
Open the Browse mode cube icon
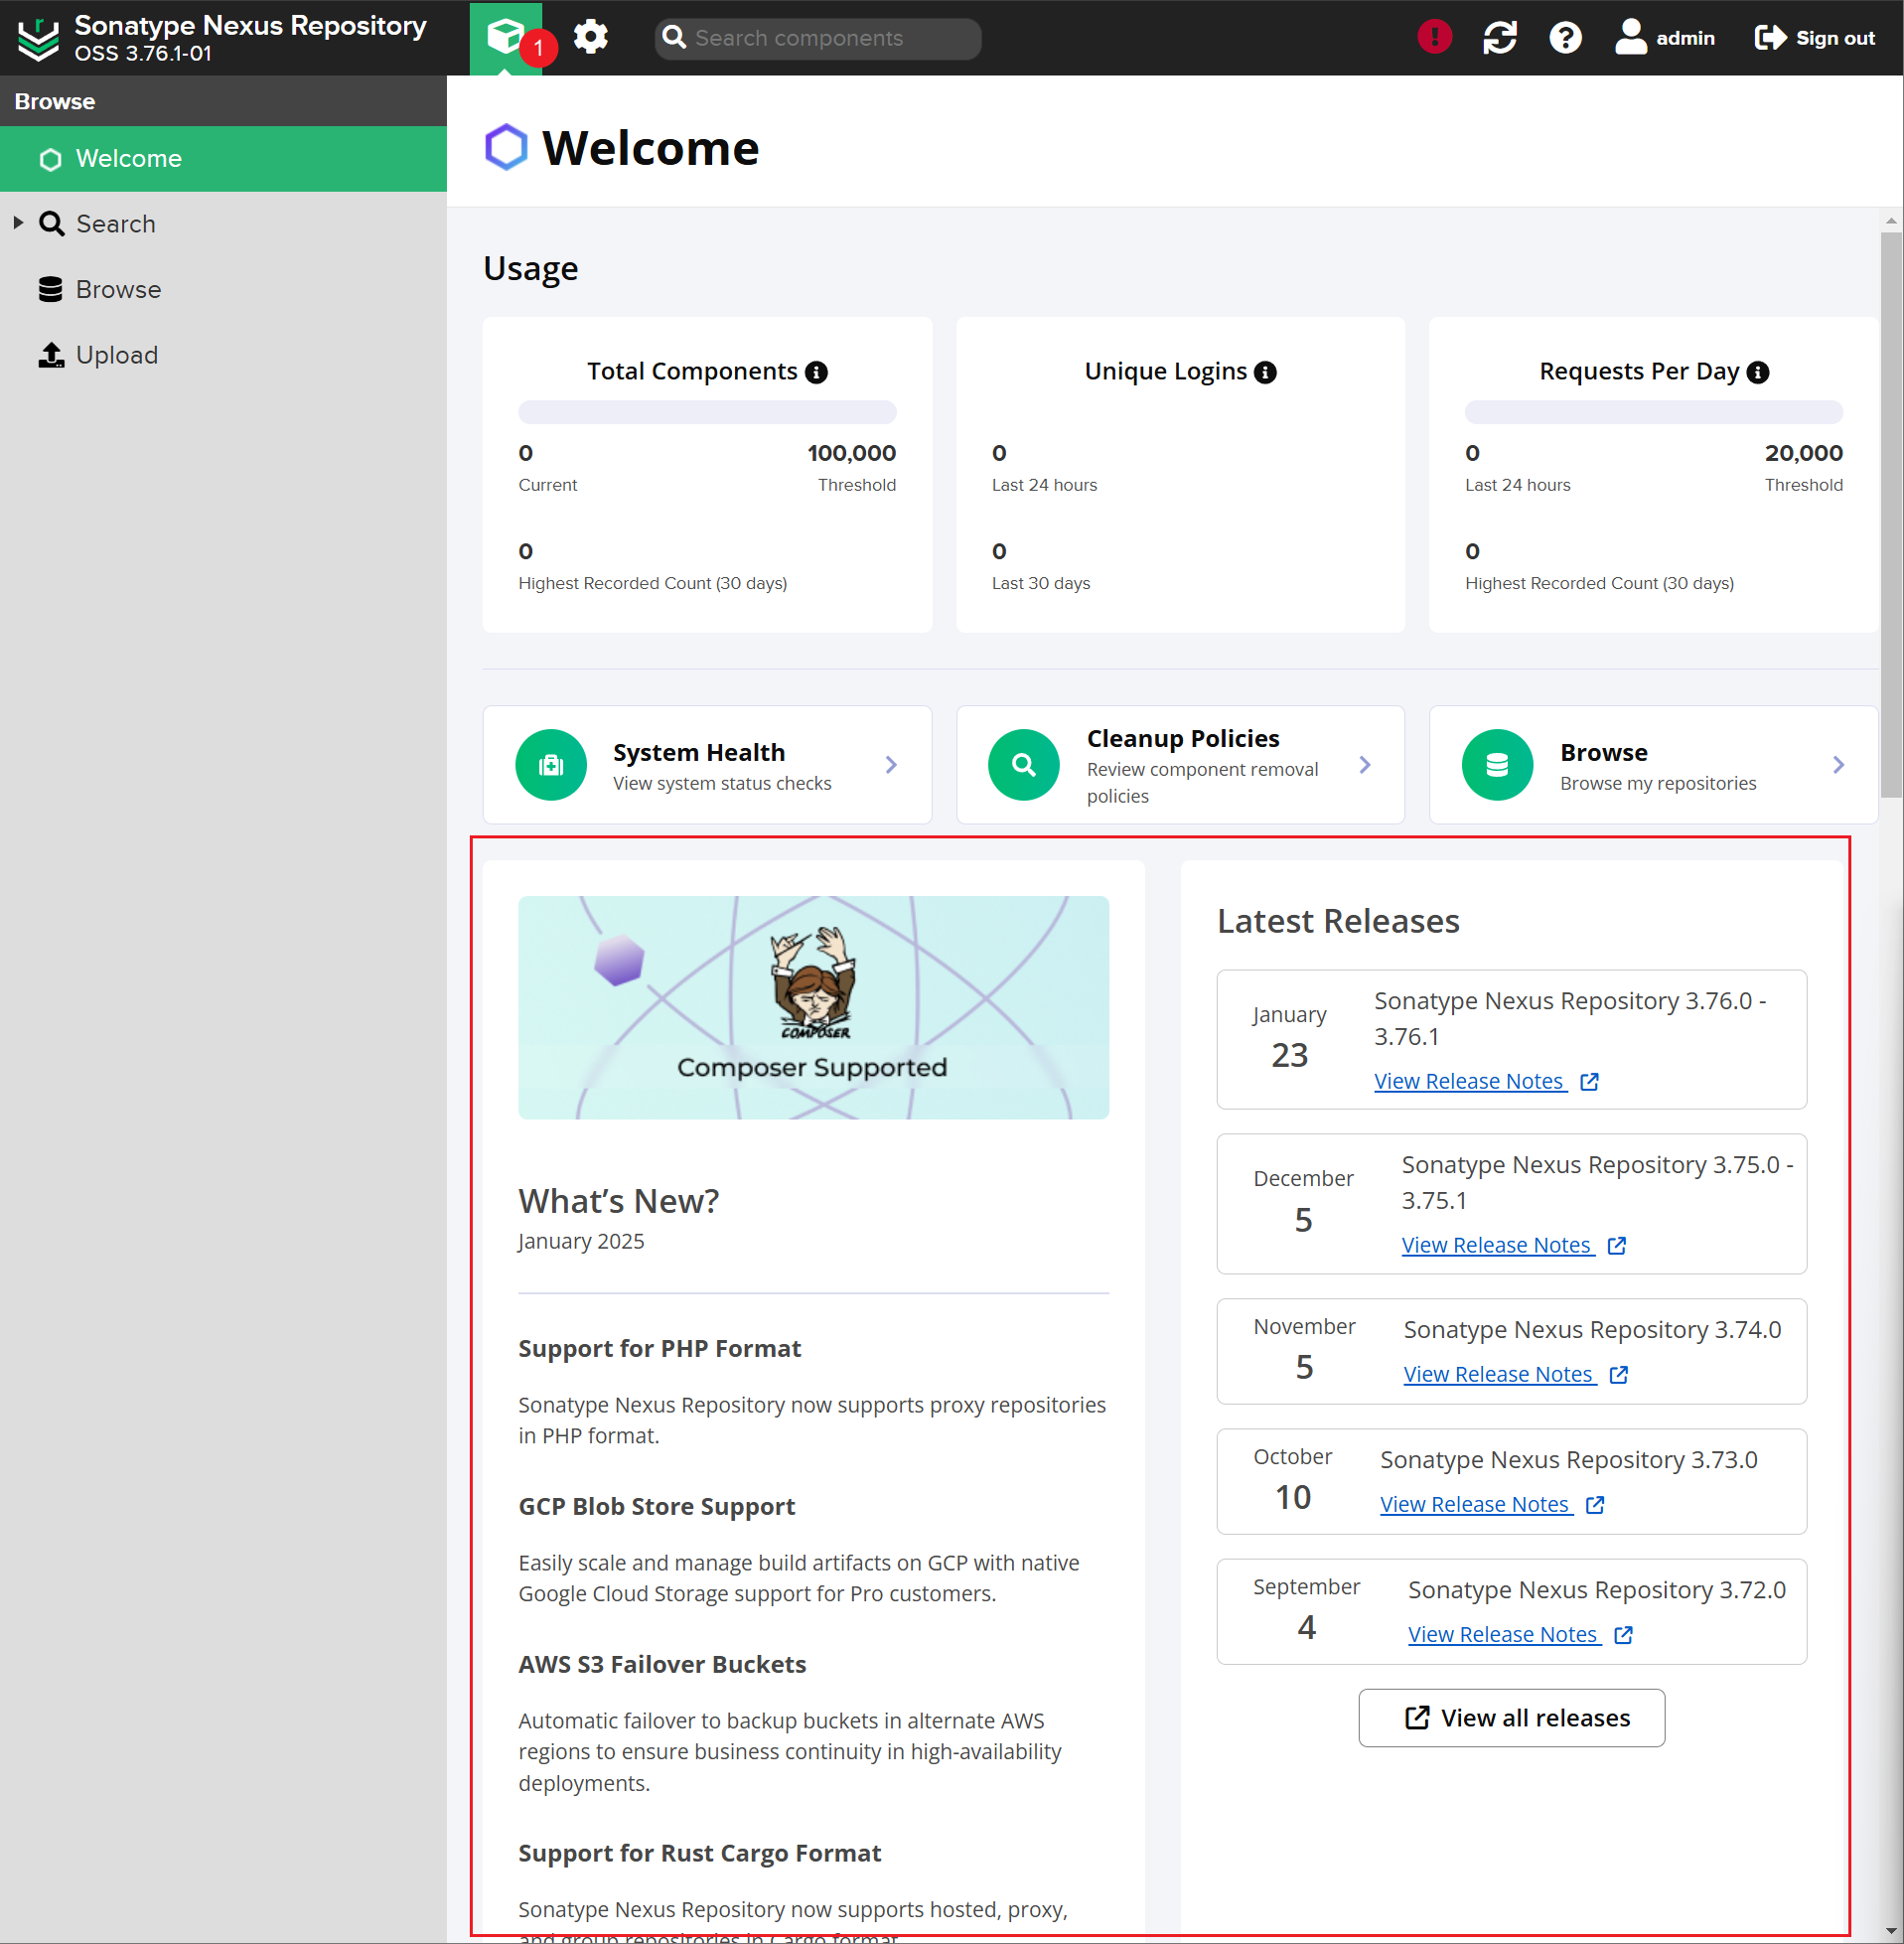click(x=506, y=38)
